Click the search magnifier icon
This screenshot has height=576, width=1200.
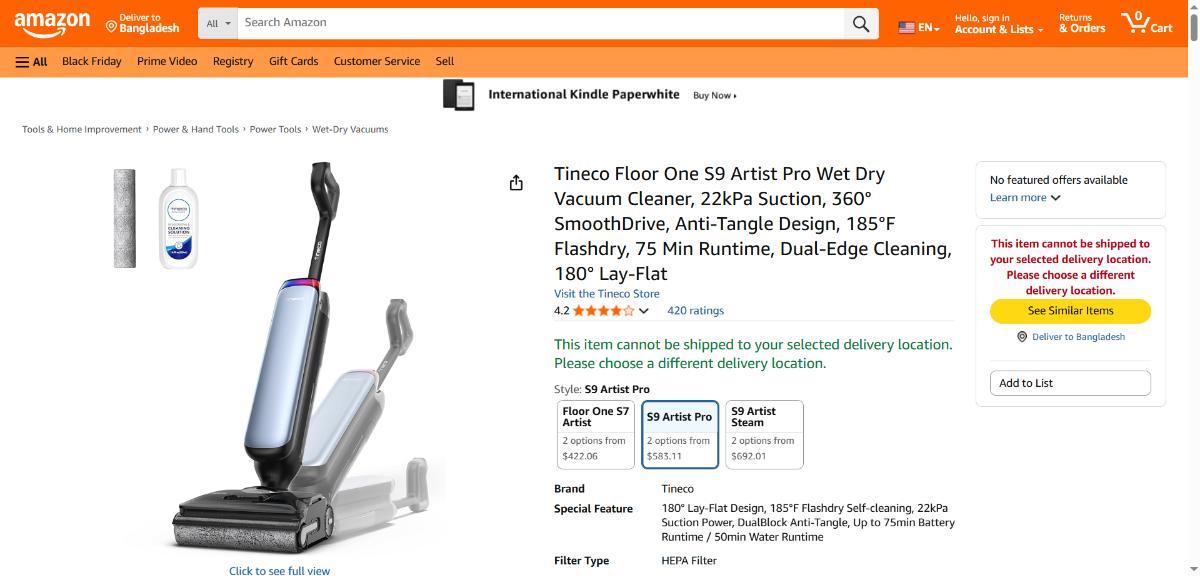pos(860,24)
